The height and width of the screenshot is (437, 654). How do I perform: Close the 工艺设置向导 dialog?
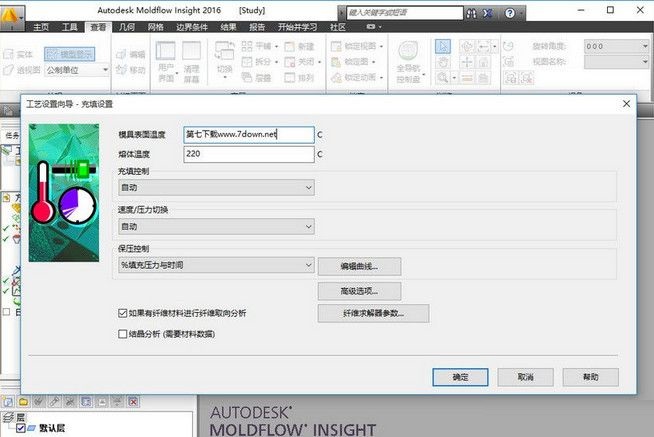[x=626, y=104]
